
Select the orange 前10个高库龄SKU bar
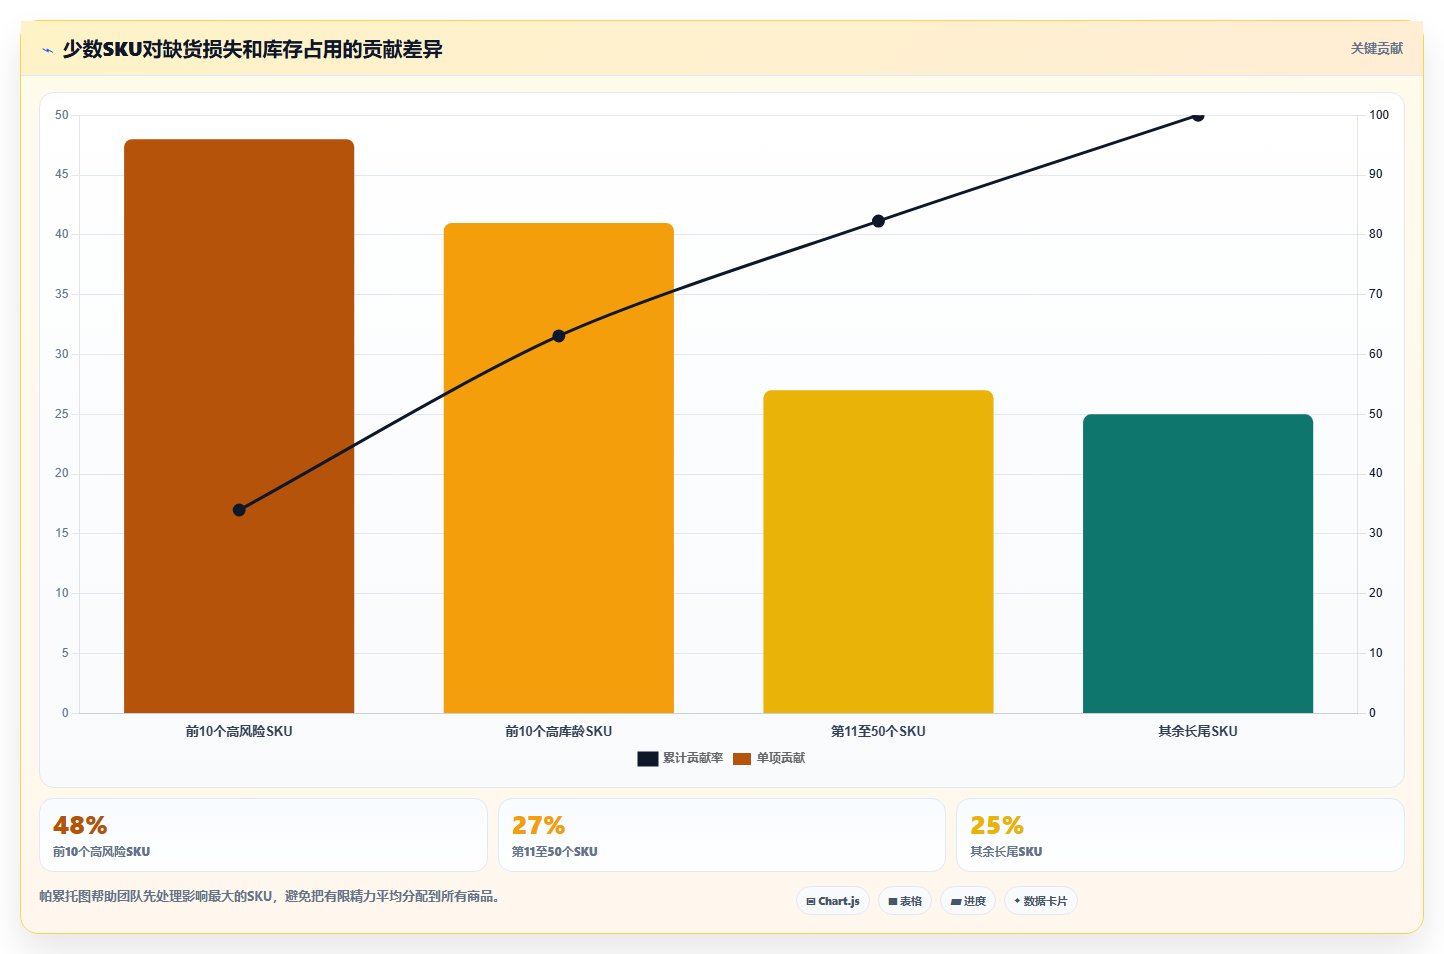tap(559, 468)
